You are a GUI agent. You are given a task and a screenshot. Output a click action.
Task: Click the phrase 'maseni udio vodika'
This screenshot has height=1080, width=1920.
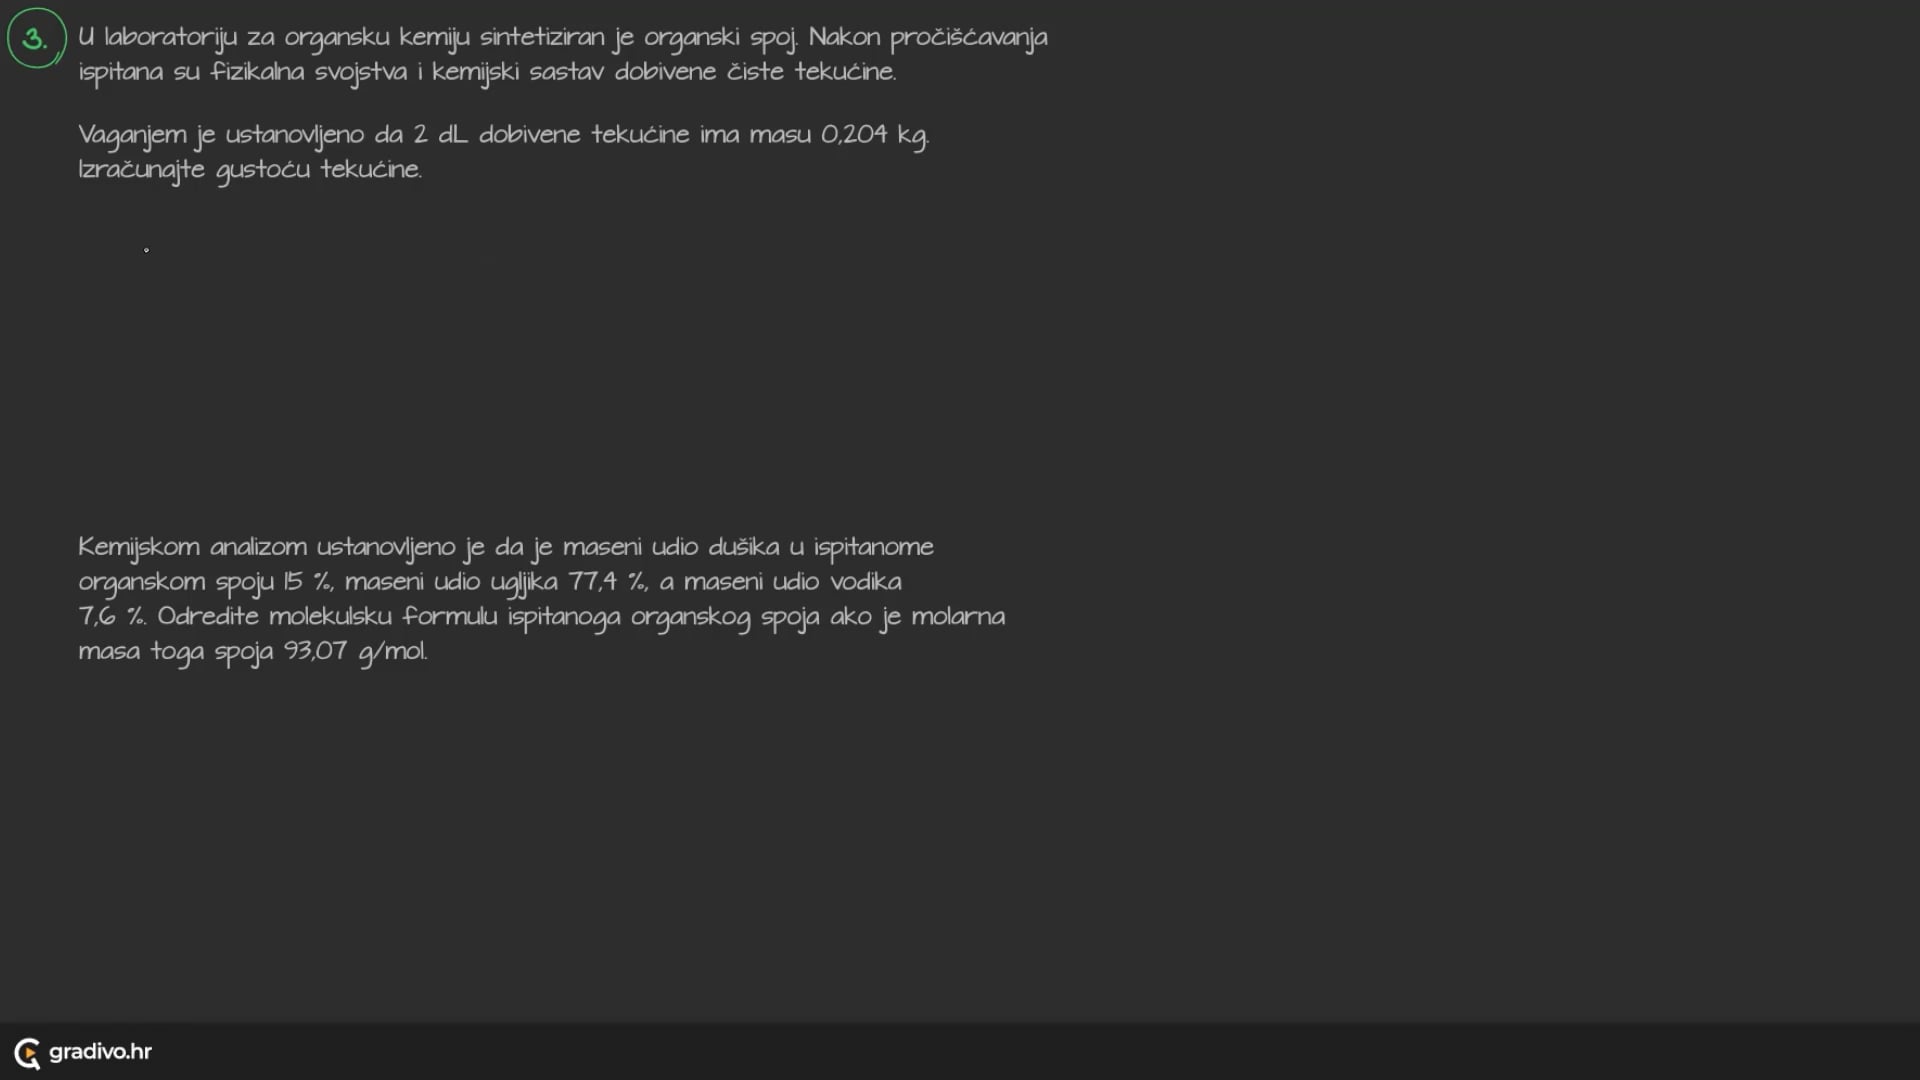pyautogui.click(x=793, y=581)
